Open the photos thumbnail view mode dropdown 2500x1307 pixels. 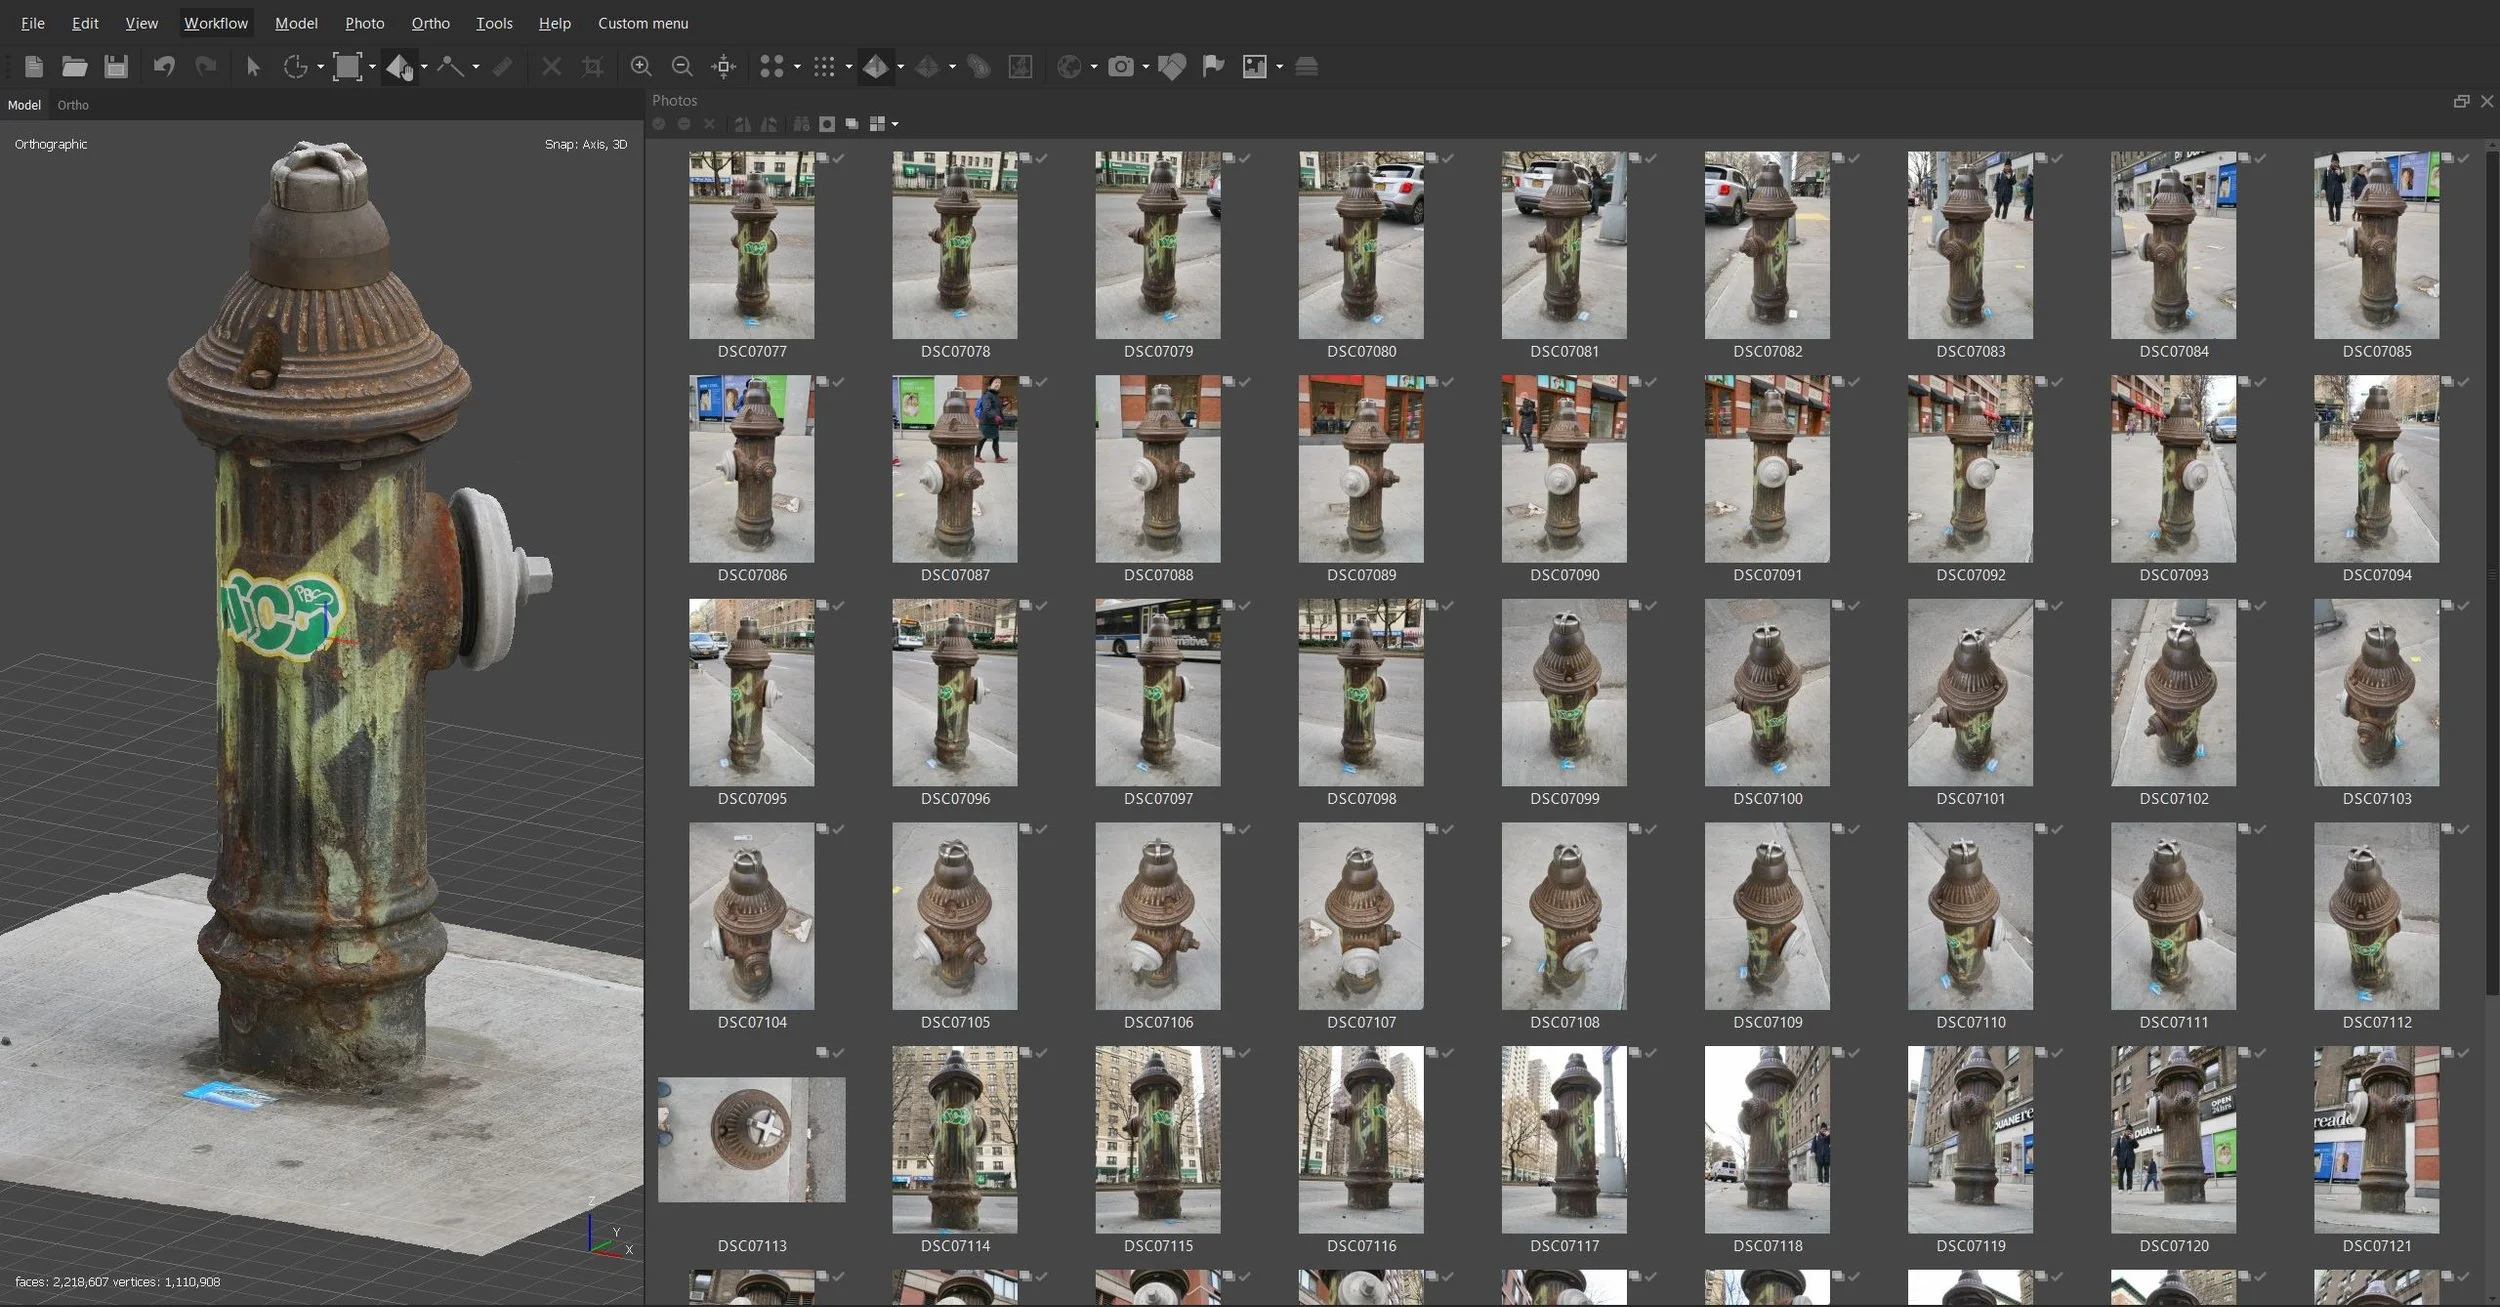coord(895,124)
